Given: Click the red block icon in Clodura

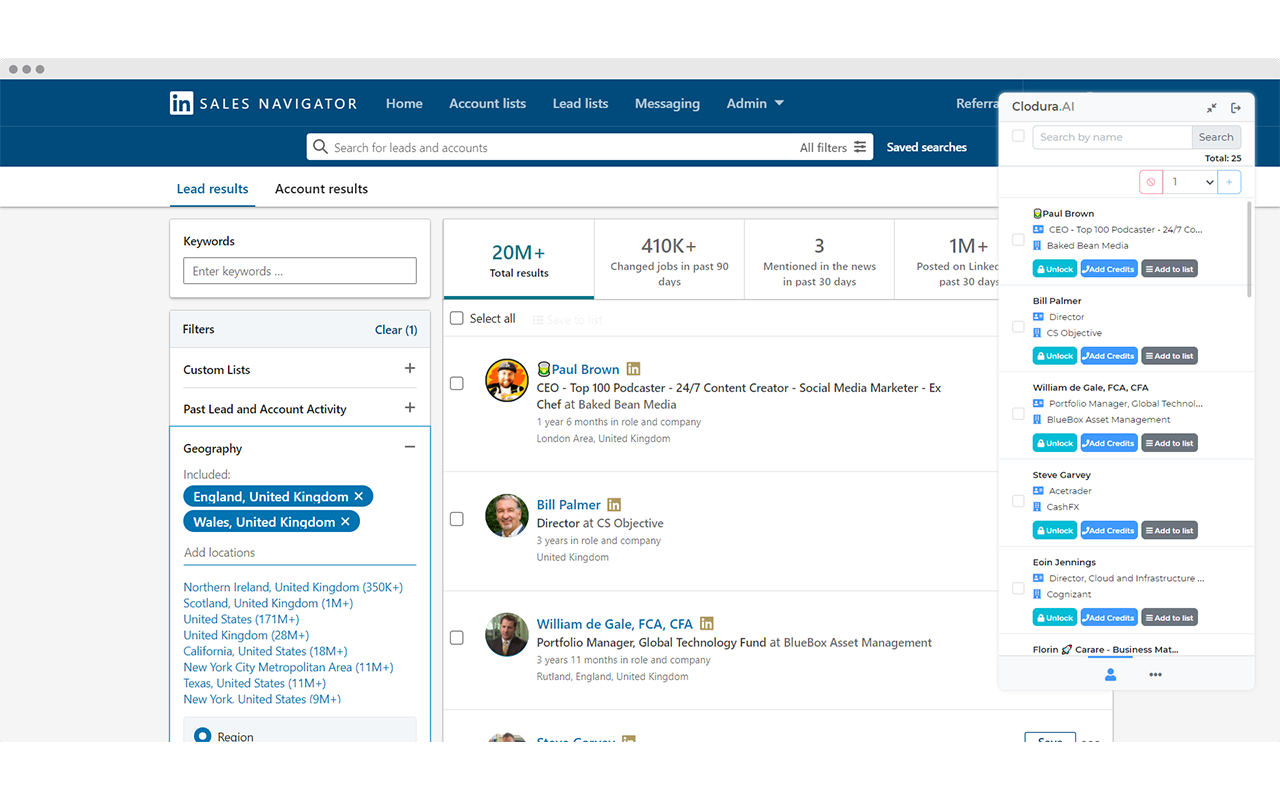Looking at the screenshot, I should [x=1151, y=182].
